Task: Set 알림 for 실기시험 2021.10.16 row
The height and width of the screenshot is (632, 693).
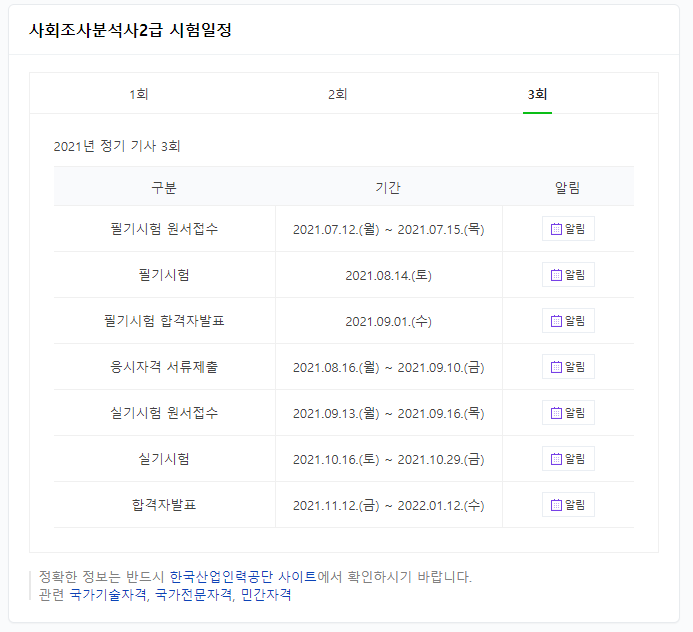Action: tap(568, 459)
